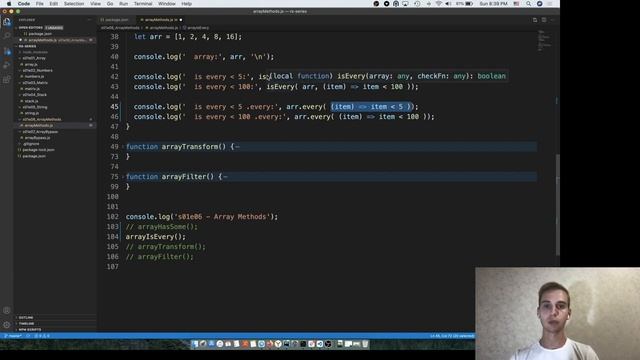Open the Trash in the Dock
This screenshot has width=640, height=360.
click(x=365, y=344)
